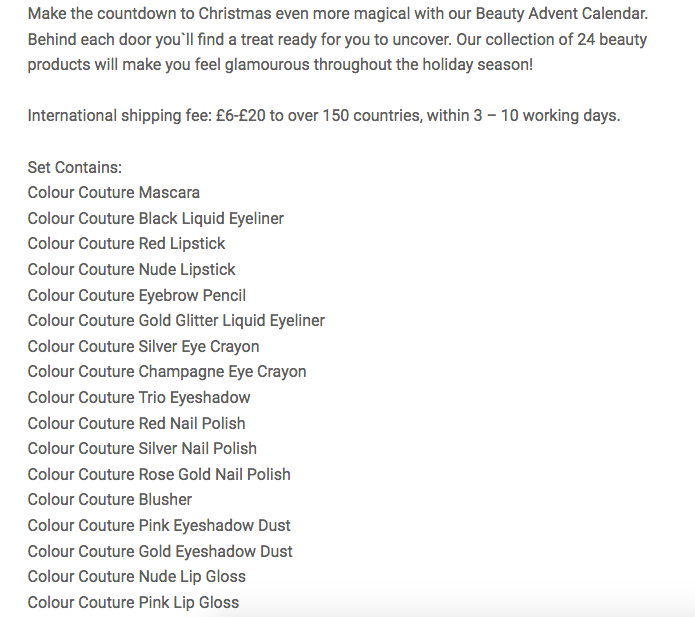Screen dimensions: 695x617
Task: Select the Rose Gold Nail Polish entry
Action: pyautogui.click(x=159, y=474)
